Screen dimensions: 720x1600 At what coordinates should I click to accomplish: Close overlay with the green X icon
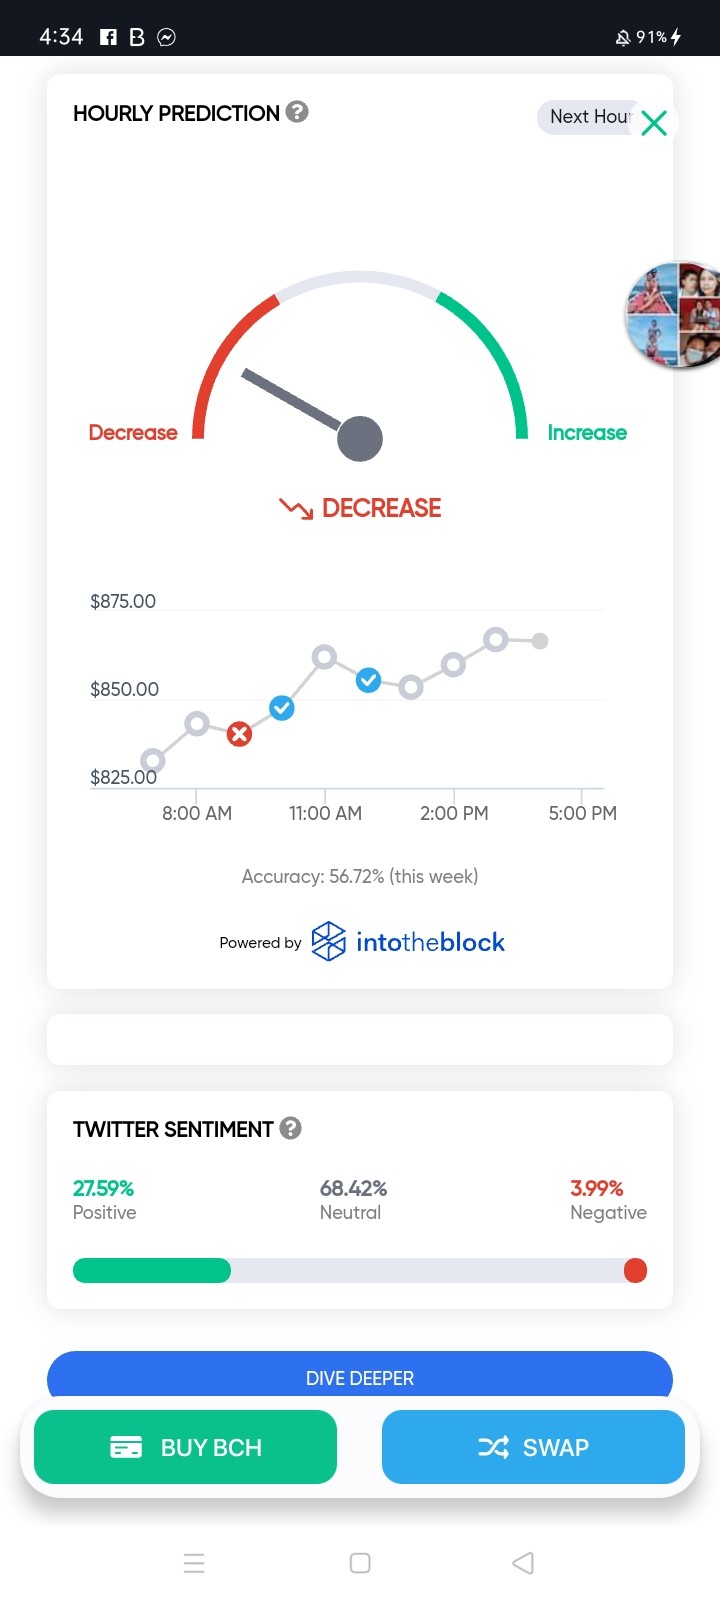(x=654, y=123)
